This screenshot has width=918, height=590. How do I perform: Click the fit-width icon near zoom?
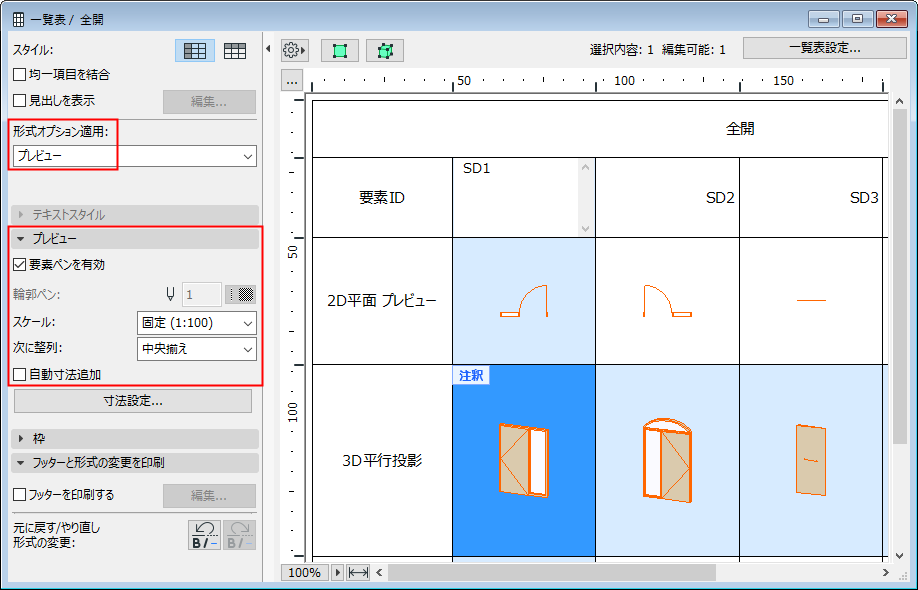click(x=358, y=572)
